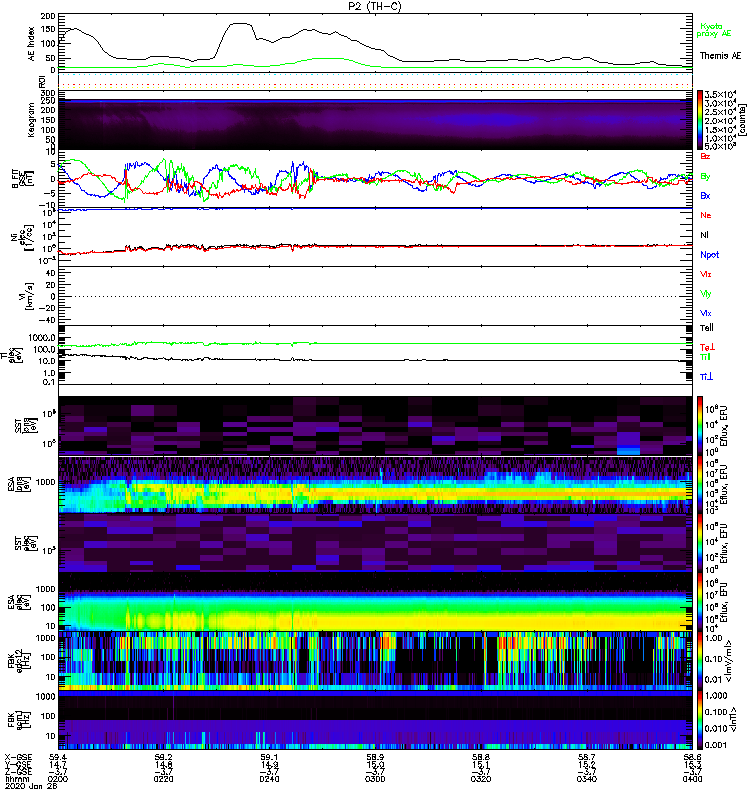Click the Keogram counts color bar
This screenshot has width=750, height=800.
[700, 120]
